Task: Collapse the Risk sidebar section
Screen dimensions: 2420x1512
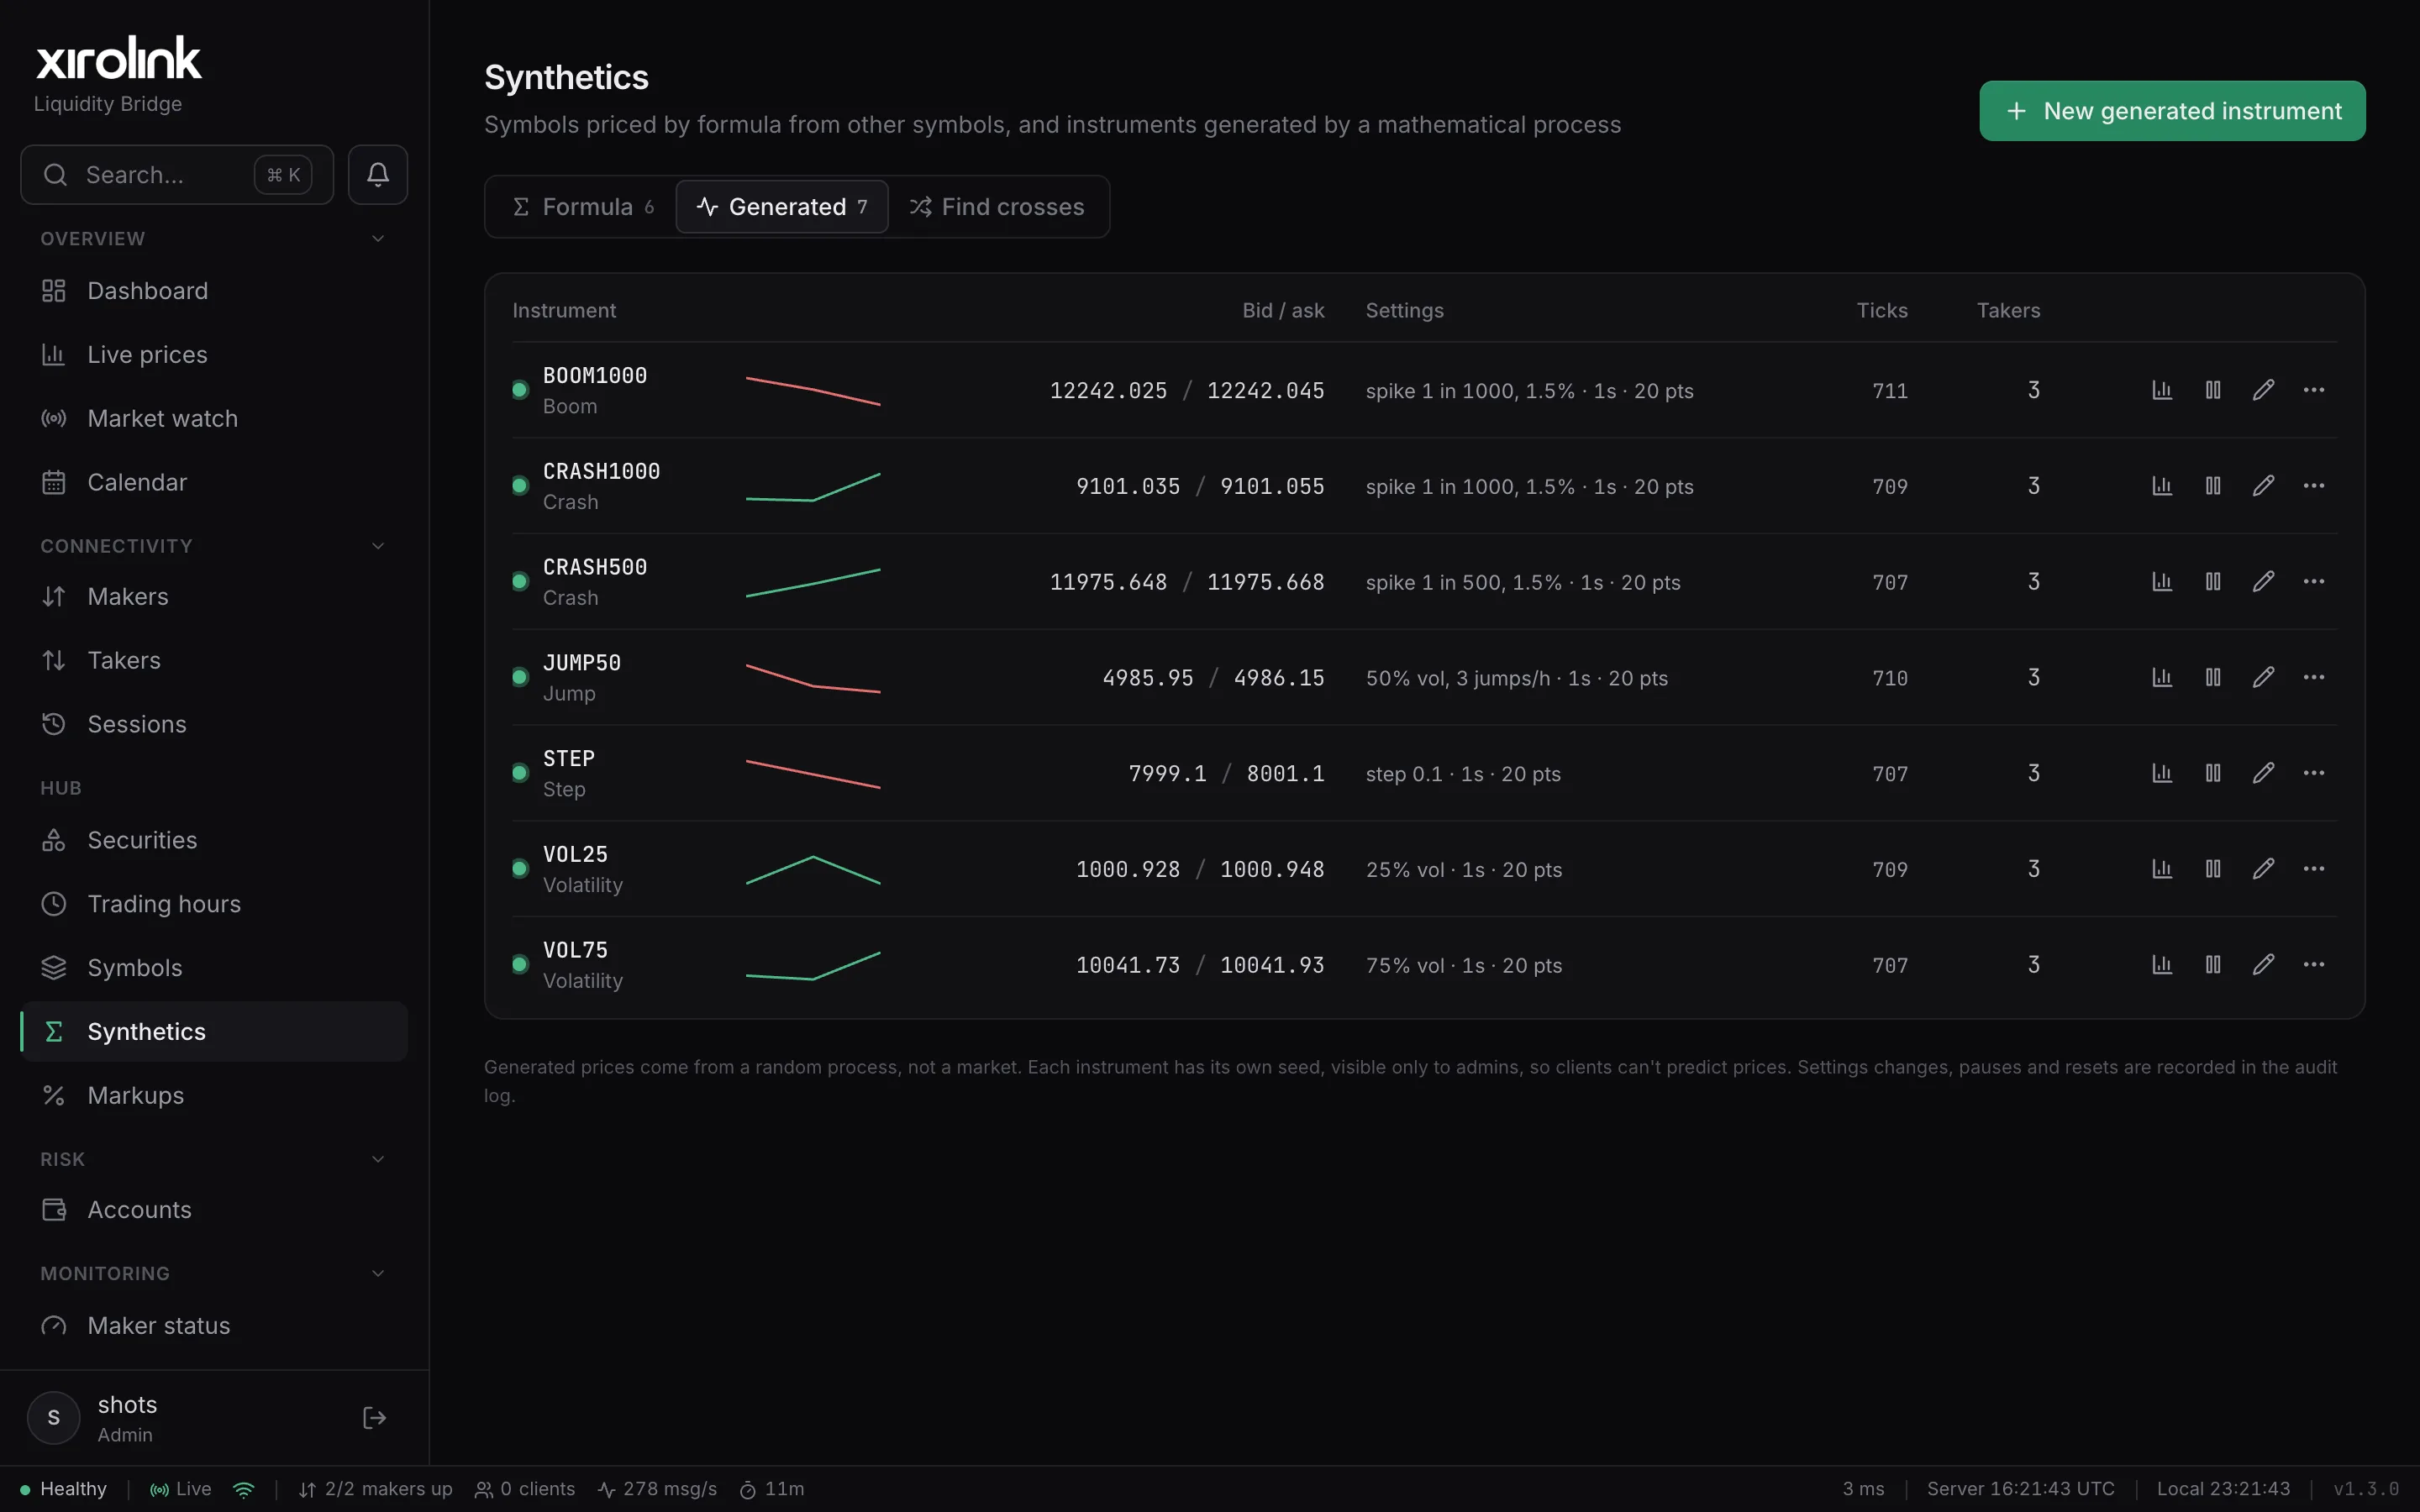Action: coord(378,1159)
